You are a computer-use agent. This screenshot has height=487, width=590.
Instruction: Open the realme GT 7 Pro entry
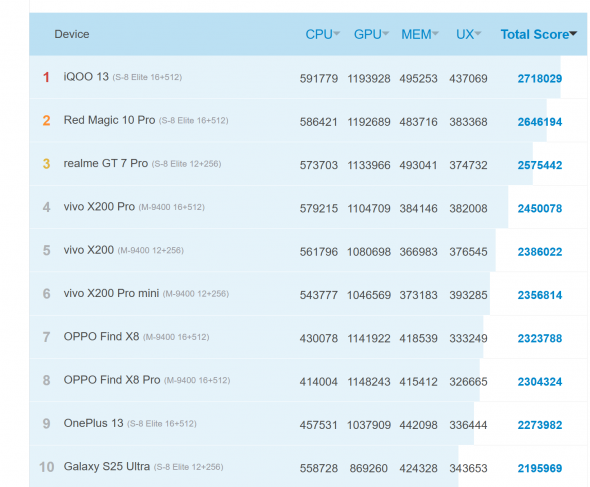coord(105,163)
